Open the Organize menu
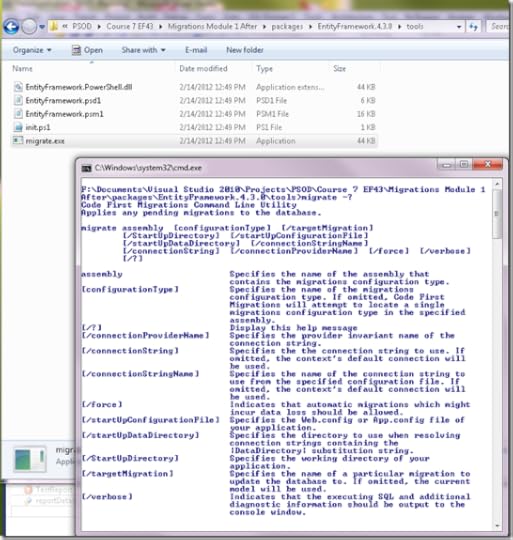This screenshot has height=540, width=513. [x=32, y=50]
